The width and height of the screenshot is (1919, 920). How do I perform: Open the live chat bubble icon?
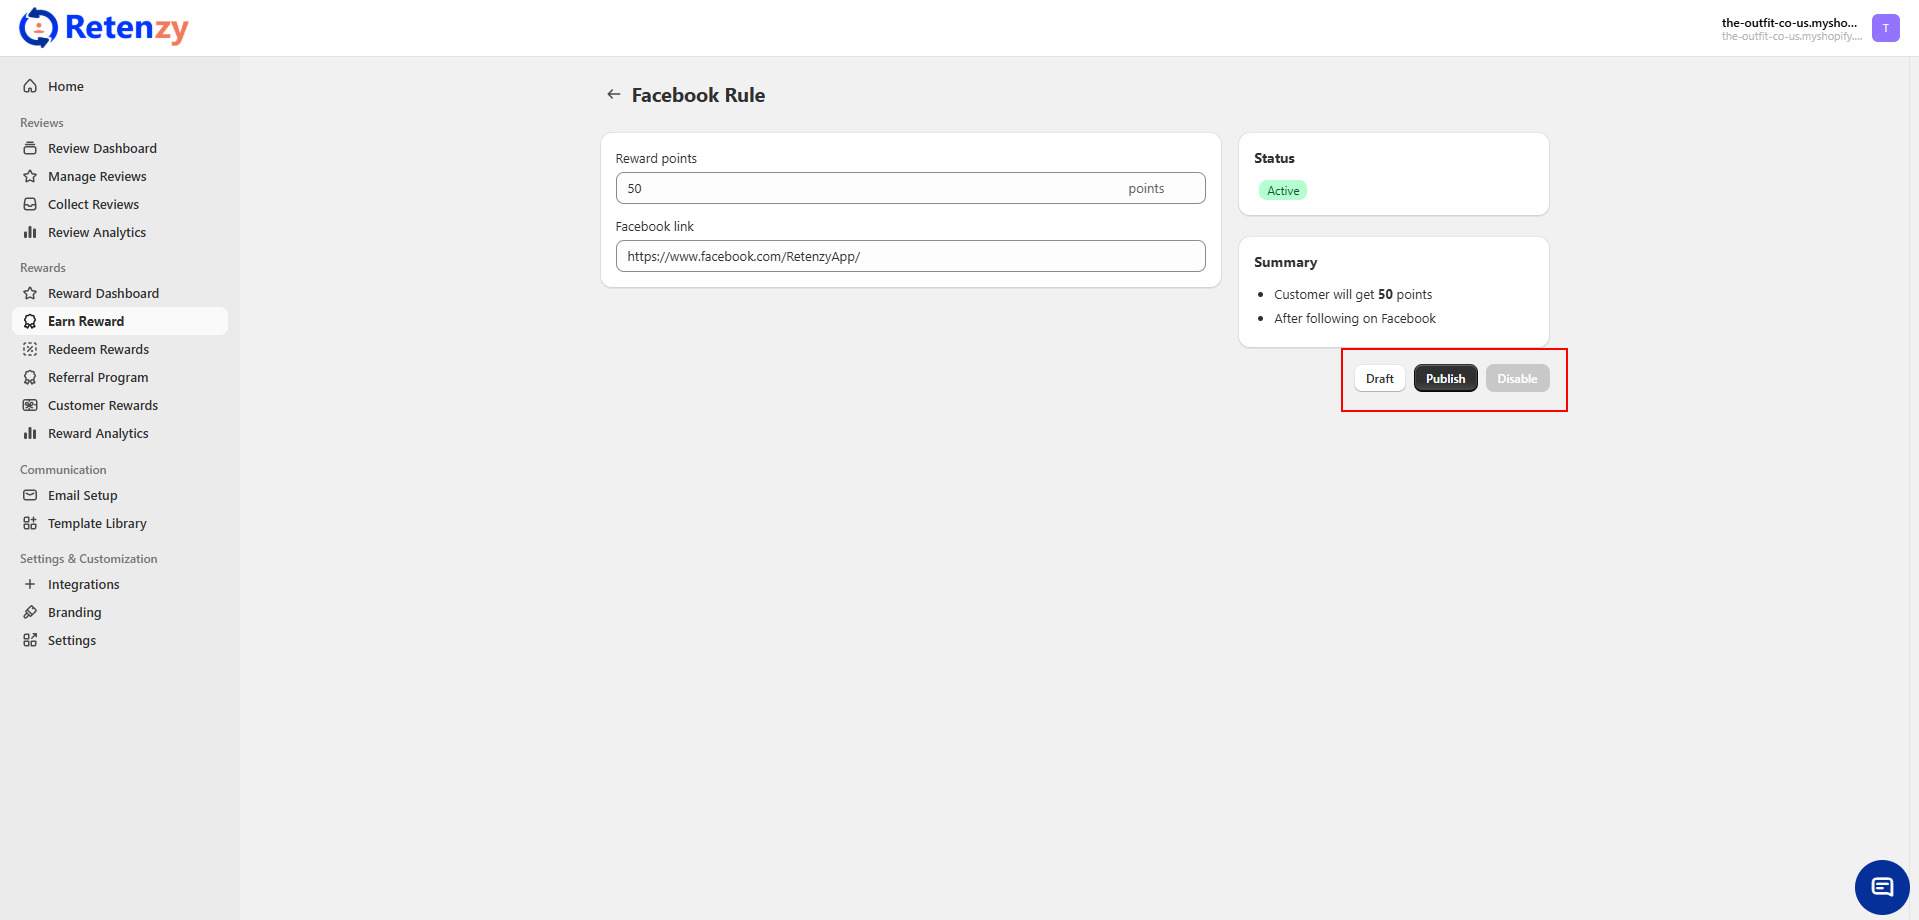click(1881, 887)
